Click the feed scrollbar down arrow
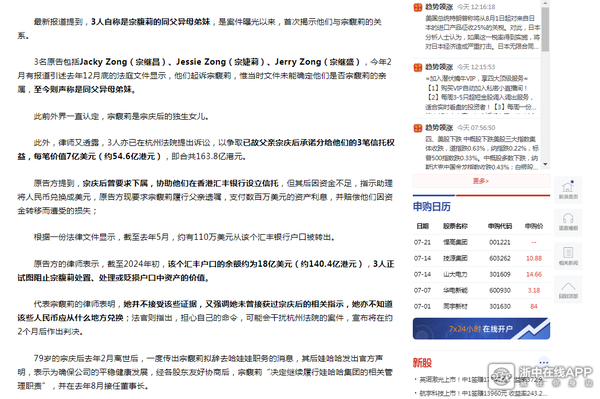The image size is (600, 399). (545, 164)
